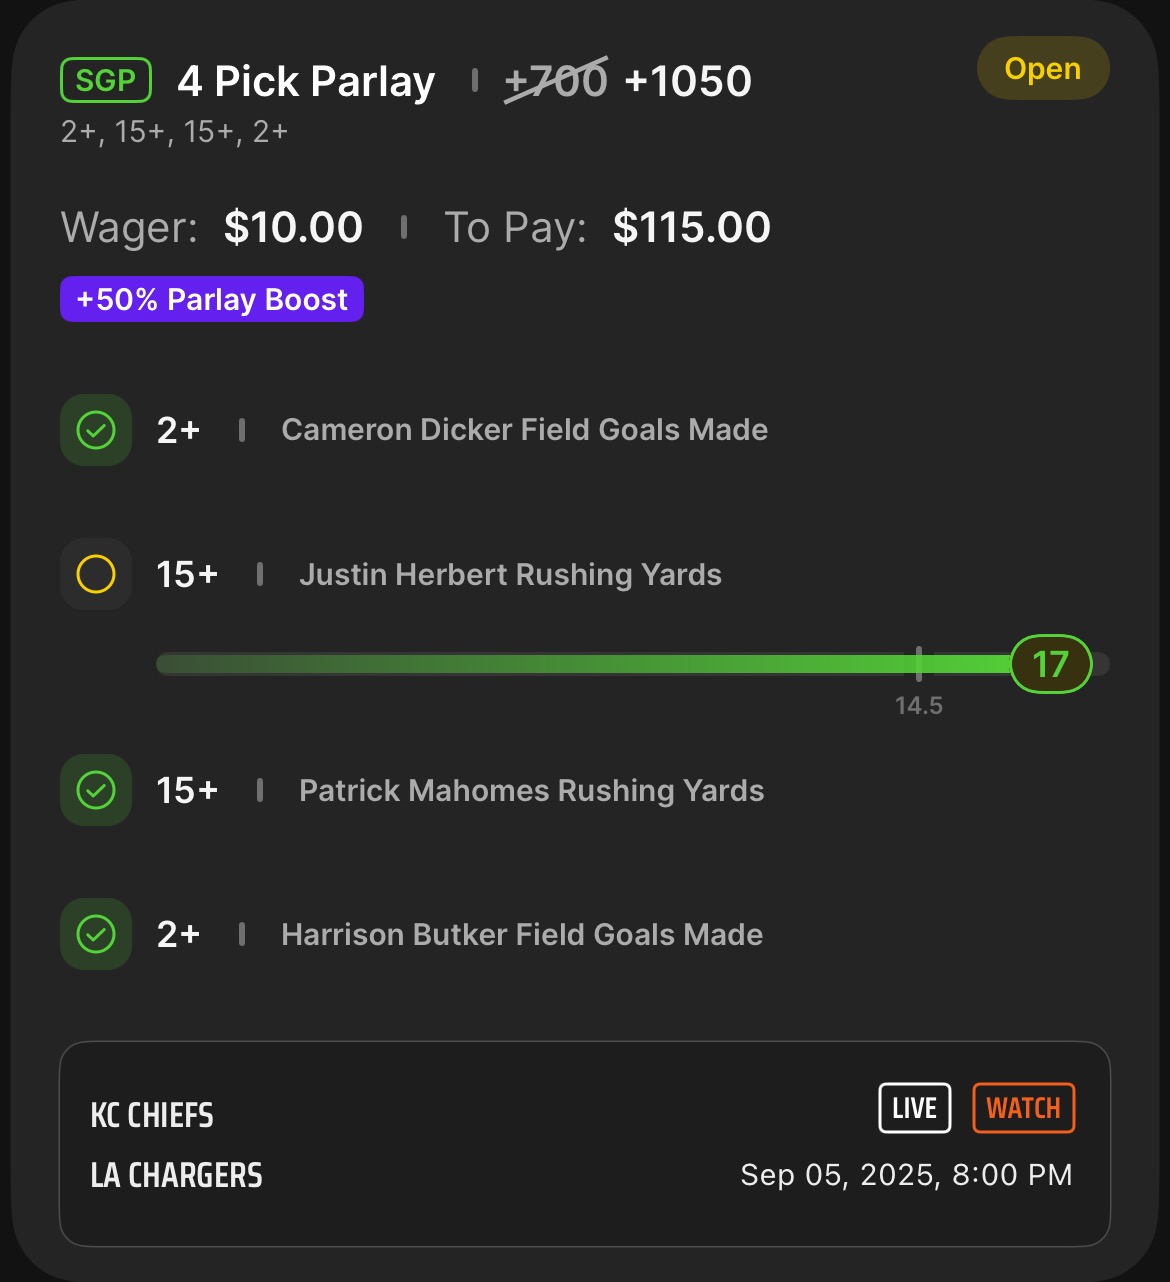Image resolution: width=1170 pixels, height=1282 pixels.
Task: Open the Patrick Mahomes Rushing Yards leg
Action: point(531,791)
